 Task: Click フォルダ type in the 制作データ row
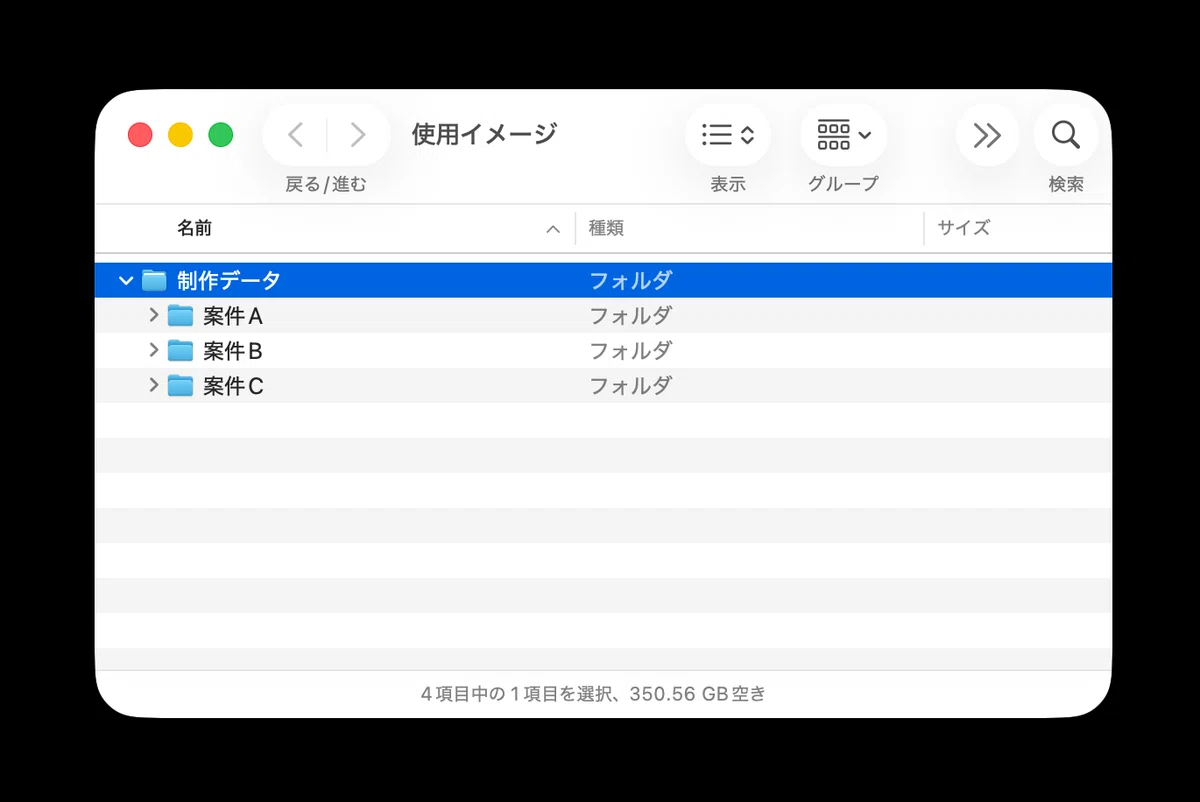tap(630, 281)
